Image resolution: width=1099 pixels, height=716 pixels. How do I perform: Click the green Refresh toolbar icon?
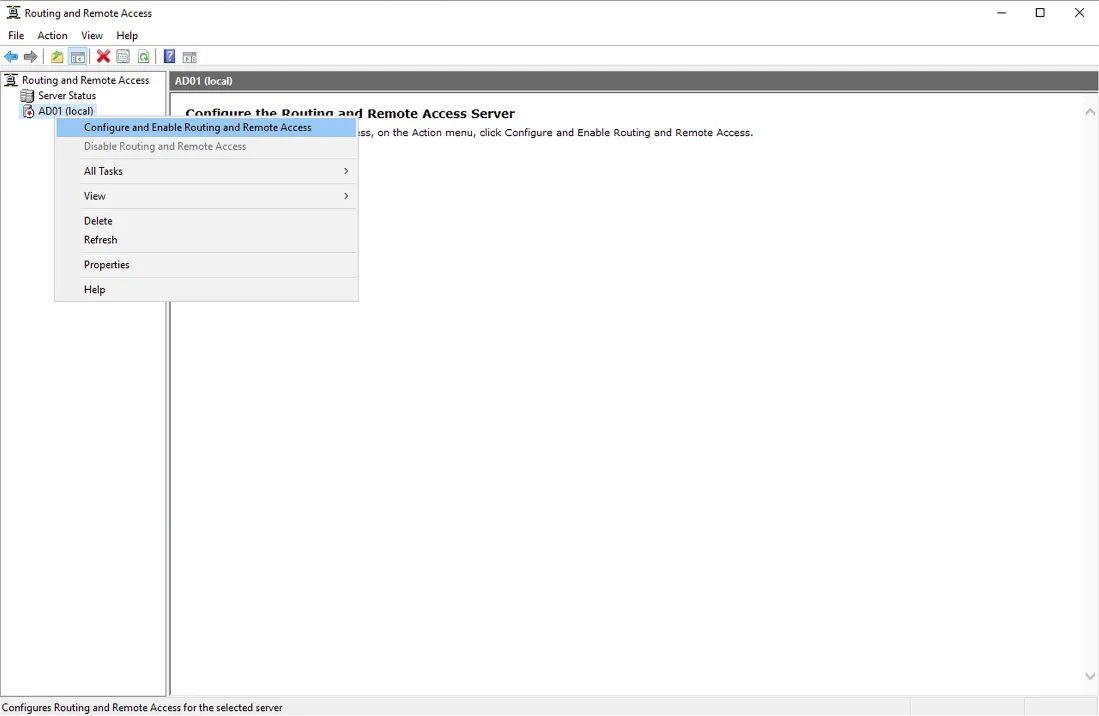click(144, 57)
